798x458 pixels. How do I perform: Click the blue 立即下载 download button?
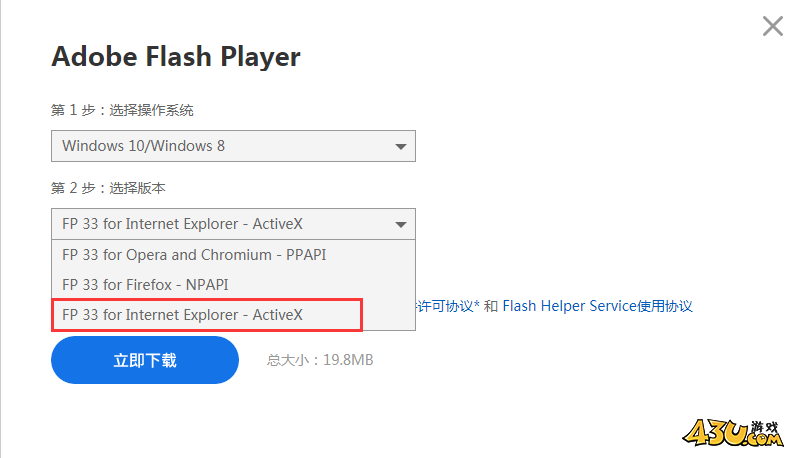pos(145,360)
